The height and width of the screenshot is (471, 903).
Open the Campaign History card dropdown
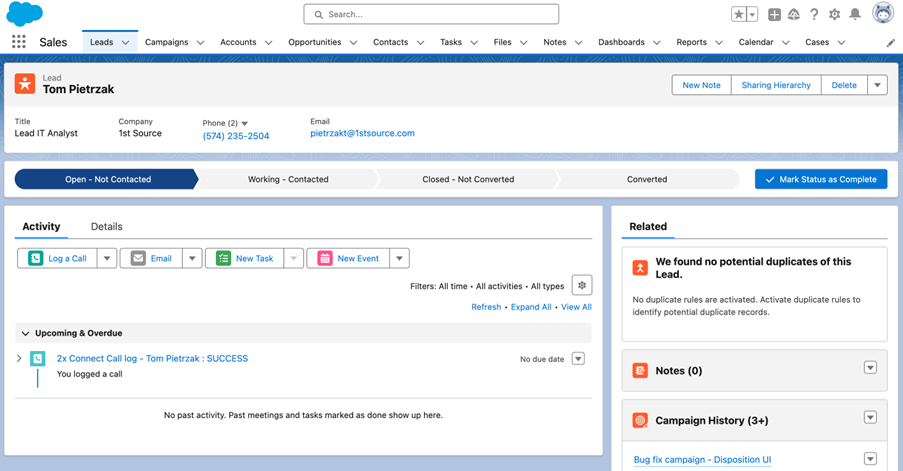tap(871, 417)
